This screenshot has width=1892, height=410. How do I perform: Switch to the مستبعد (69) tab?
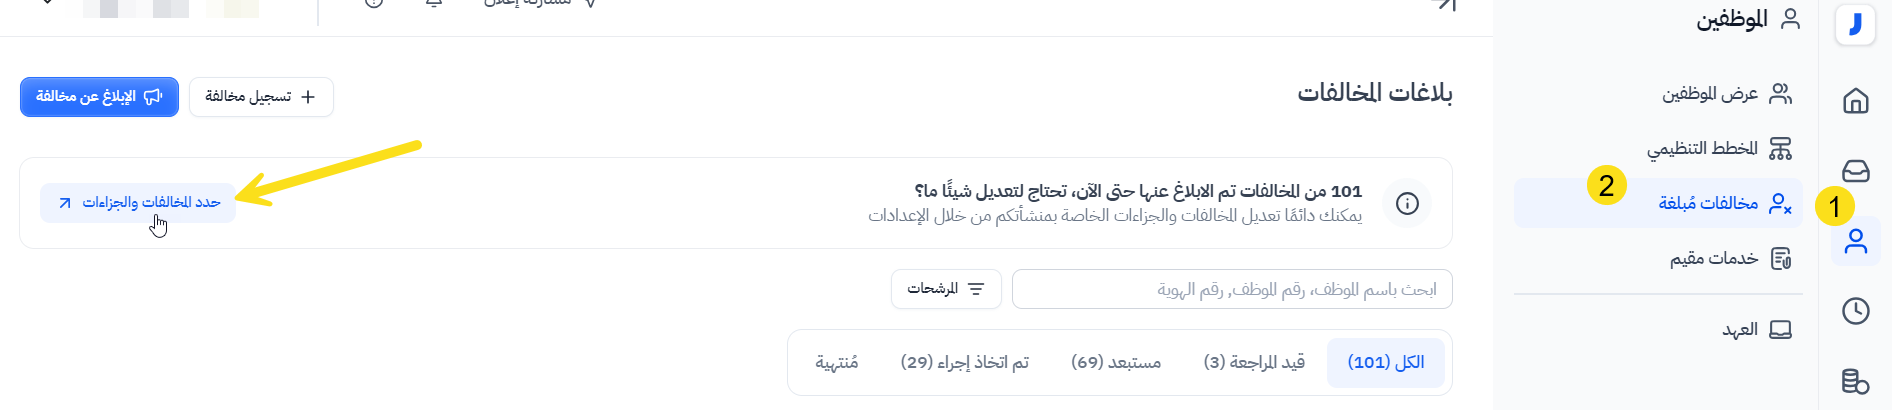[x=1116, y=362]
